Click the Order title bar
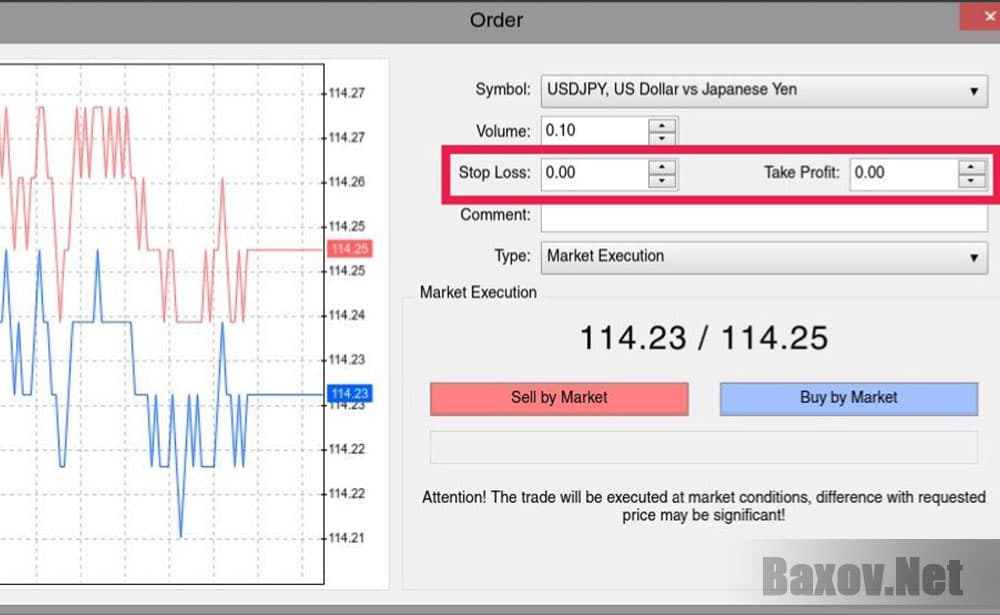Viewport: 1000px width, 615px height. 496,20
